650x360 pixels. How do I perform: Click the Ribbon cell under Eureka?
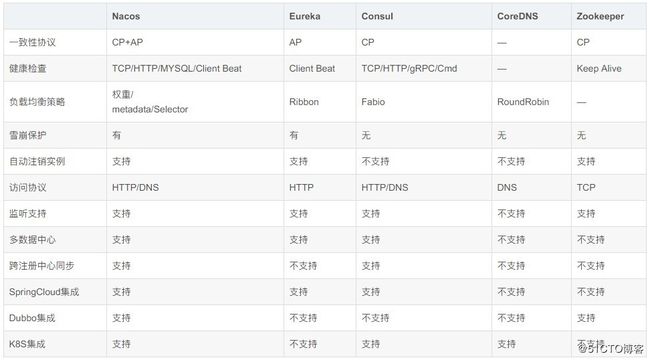pyautogui.click(x=304, y=102)
